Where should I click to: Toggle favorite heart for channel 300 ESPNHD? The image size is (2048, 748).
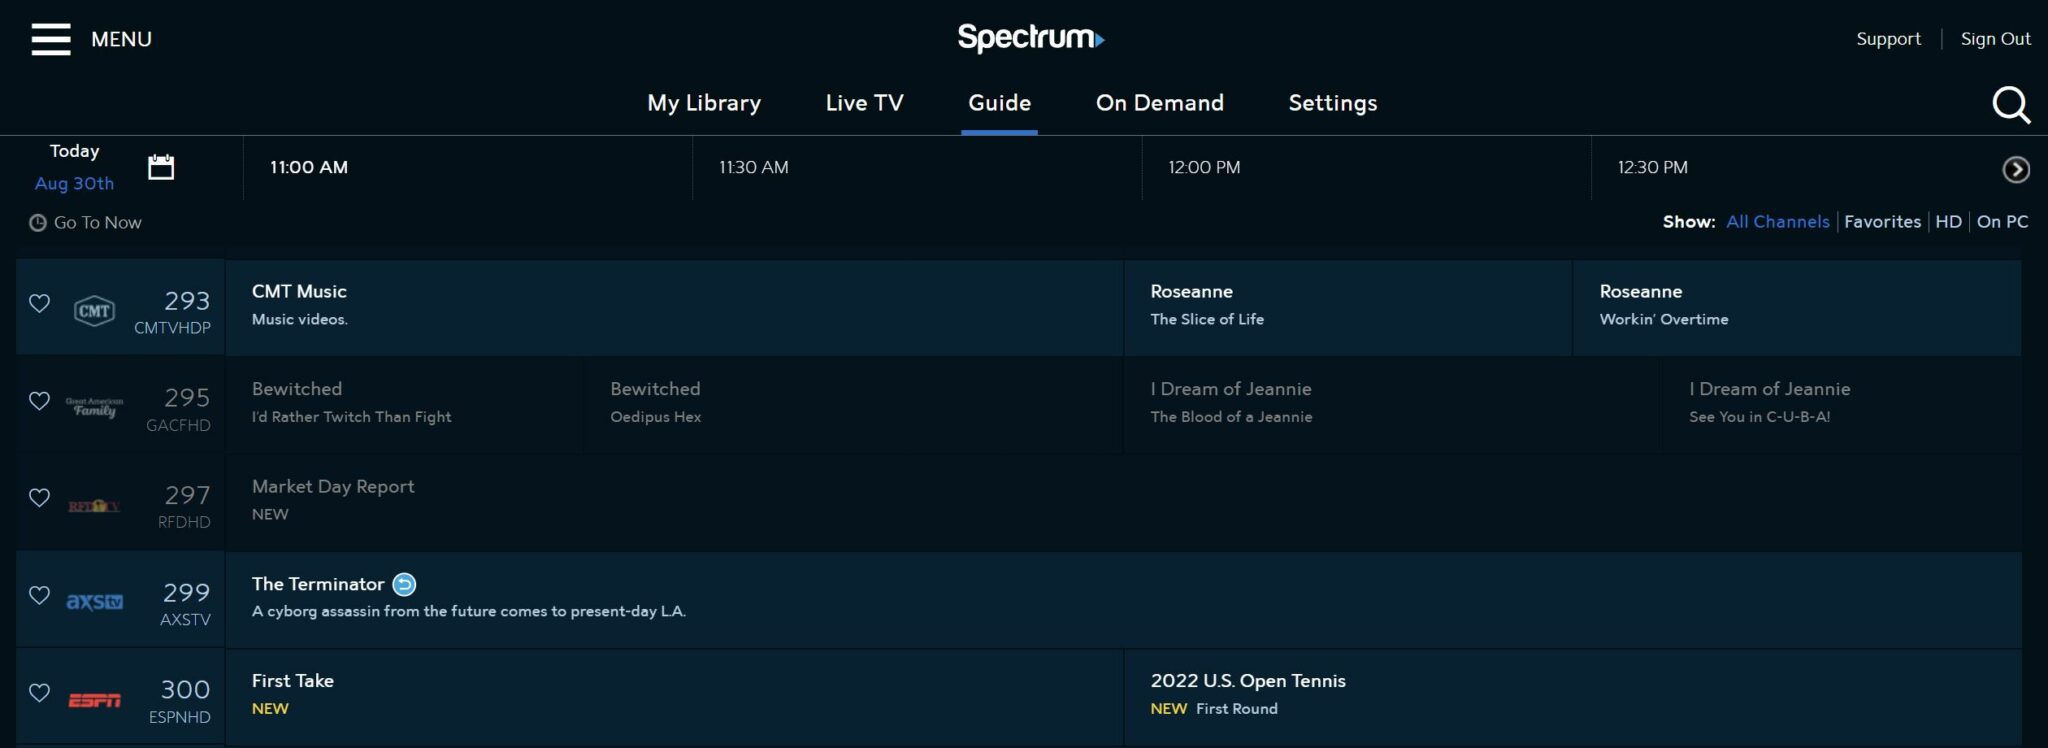[39, 692]
